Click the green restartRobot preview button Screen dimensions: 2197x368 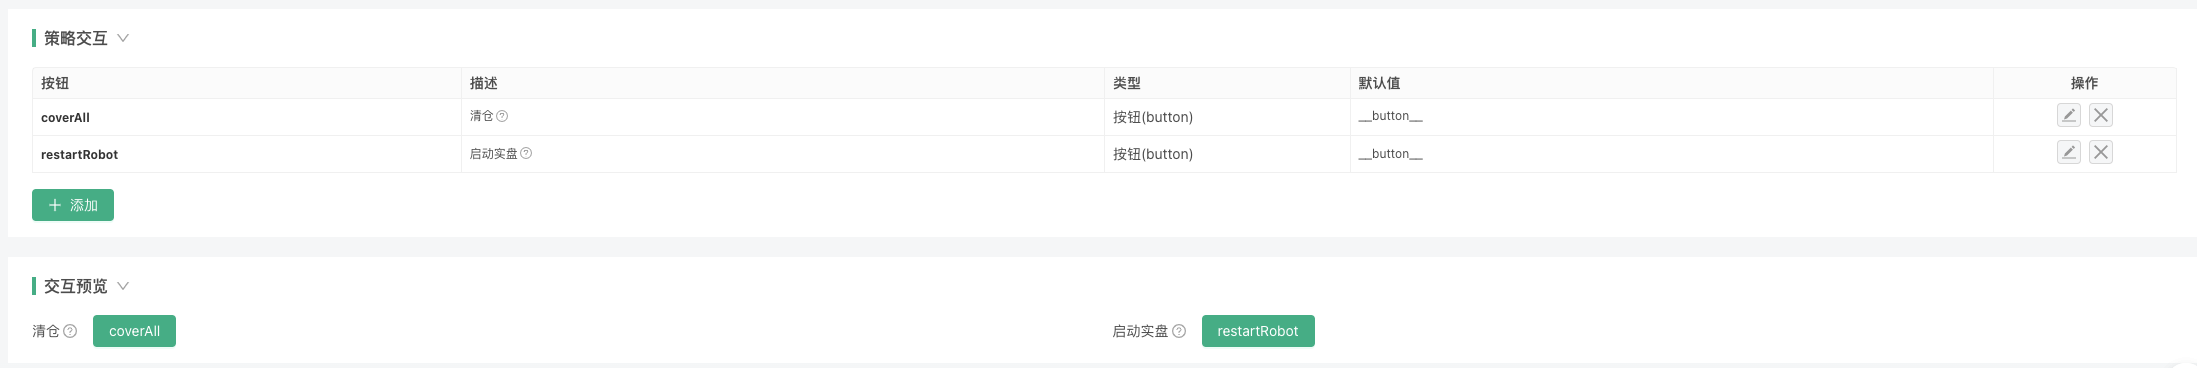pos(1258,331)
